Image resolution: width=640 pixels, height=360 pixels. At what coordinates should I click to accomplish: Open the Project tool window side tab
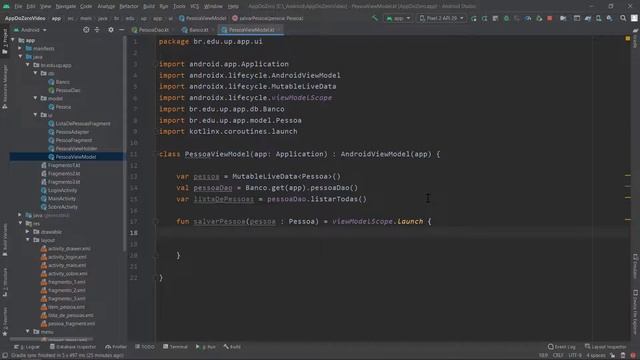pyautogui.click(x=5, y=42)
